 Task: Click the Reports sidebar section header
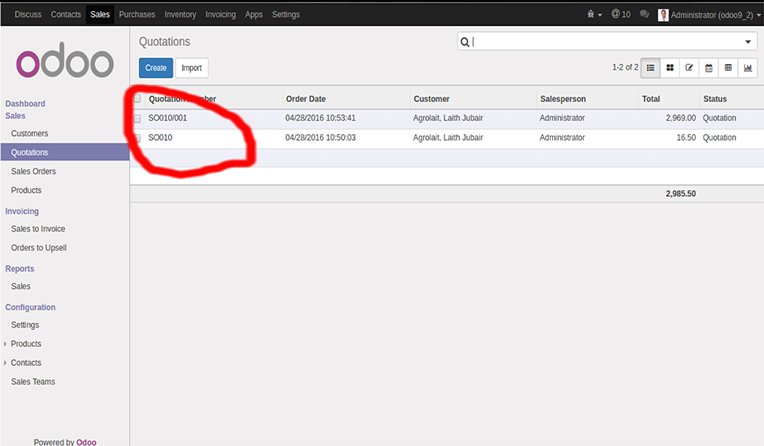pos(19,269)
